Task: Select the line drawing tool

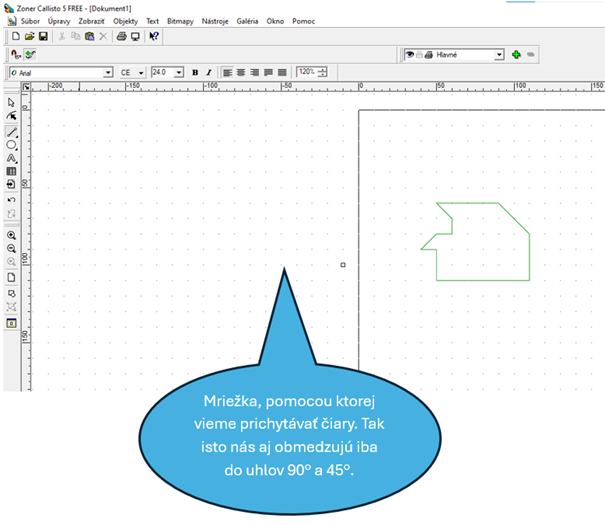Action: tap(11, 131)
